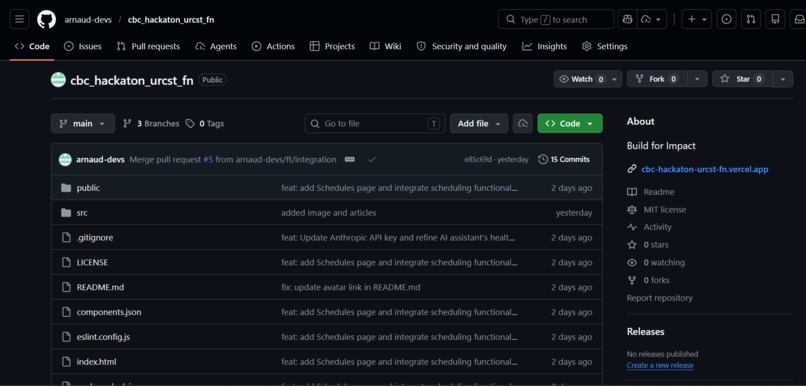Open the components.json file
806x386 pixels.
pyautogui.click(x=108, y=312)
